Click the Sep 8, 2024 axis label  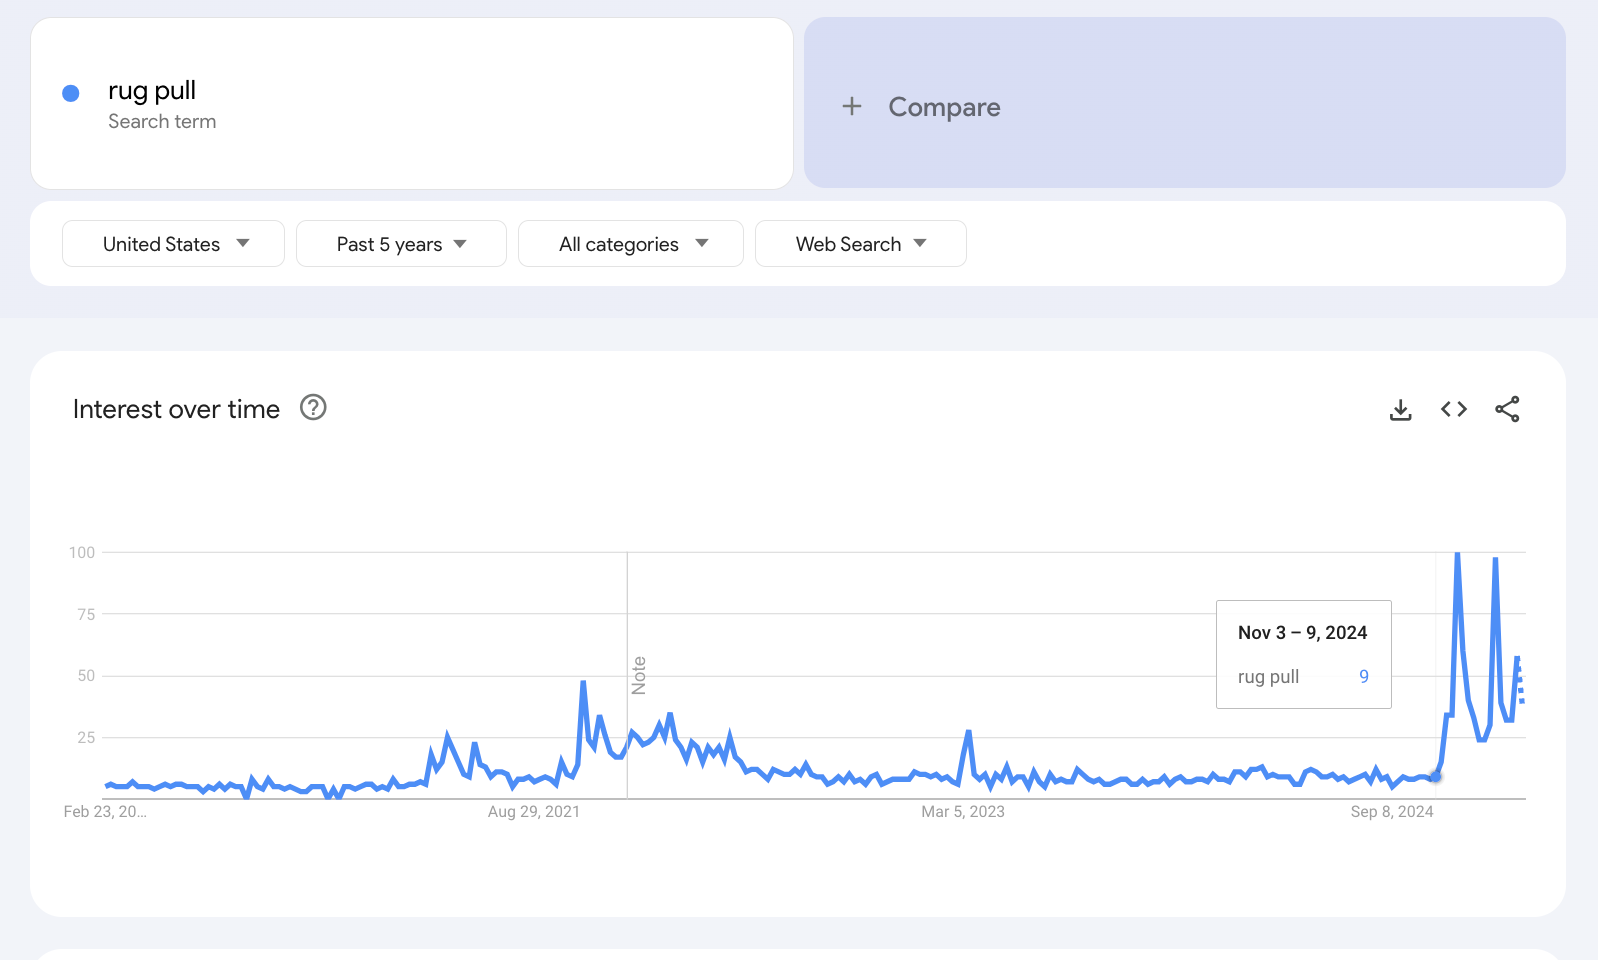click(x=1391, y=811)
